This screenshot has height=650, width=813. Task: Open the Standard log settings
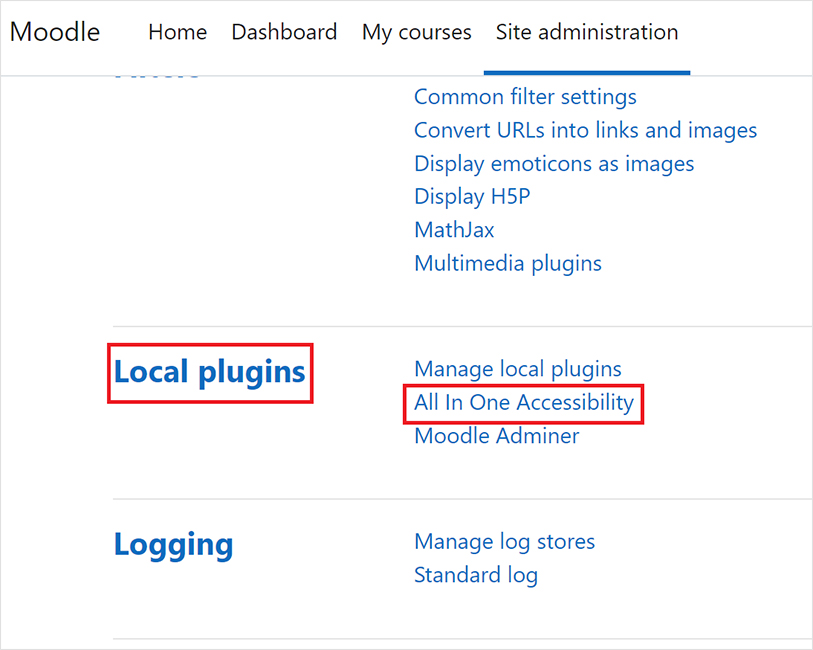click(x=476, y=575)
